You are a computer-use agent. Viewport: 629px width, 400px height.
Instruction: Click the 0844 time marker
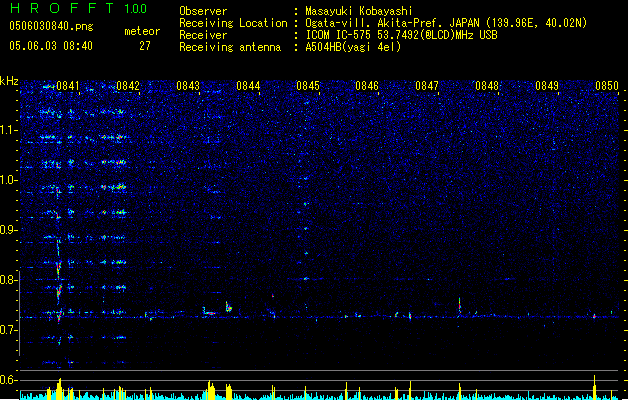tap(248, 86)
